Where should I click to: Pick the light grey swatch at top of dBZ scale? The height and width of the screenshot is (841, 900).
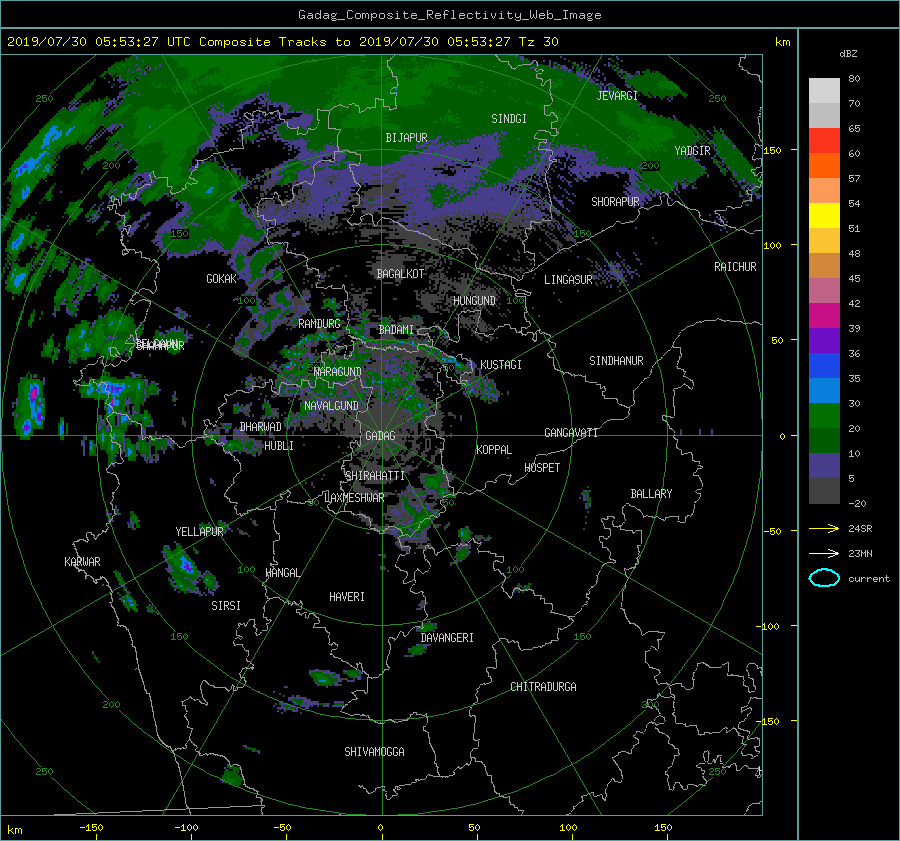click(x=824, y=90)
